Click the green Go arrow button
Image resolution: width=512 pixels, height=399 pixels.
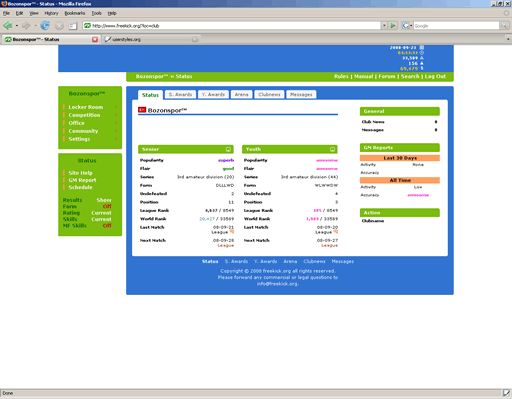coord(393,25)
